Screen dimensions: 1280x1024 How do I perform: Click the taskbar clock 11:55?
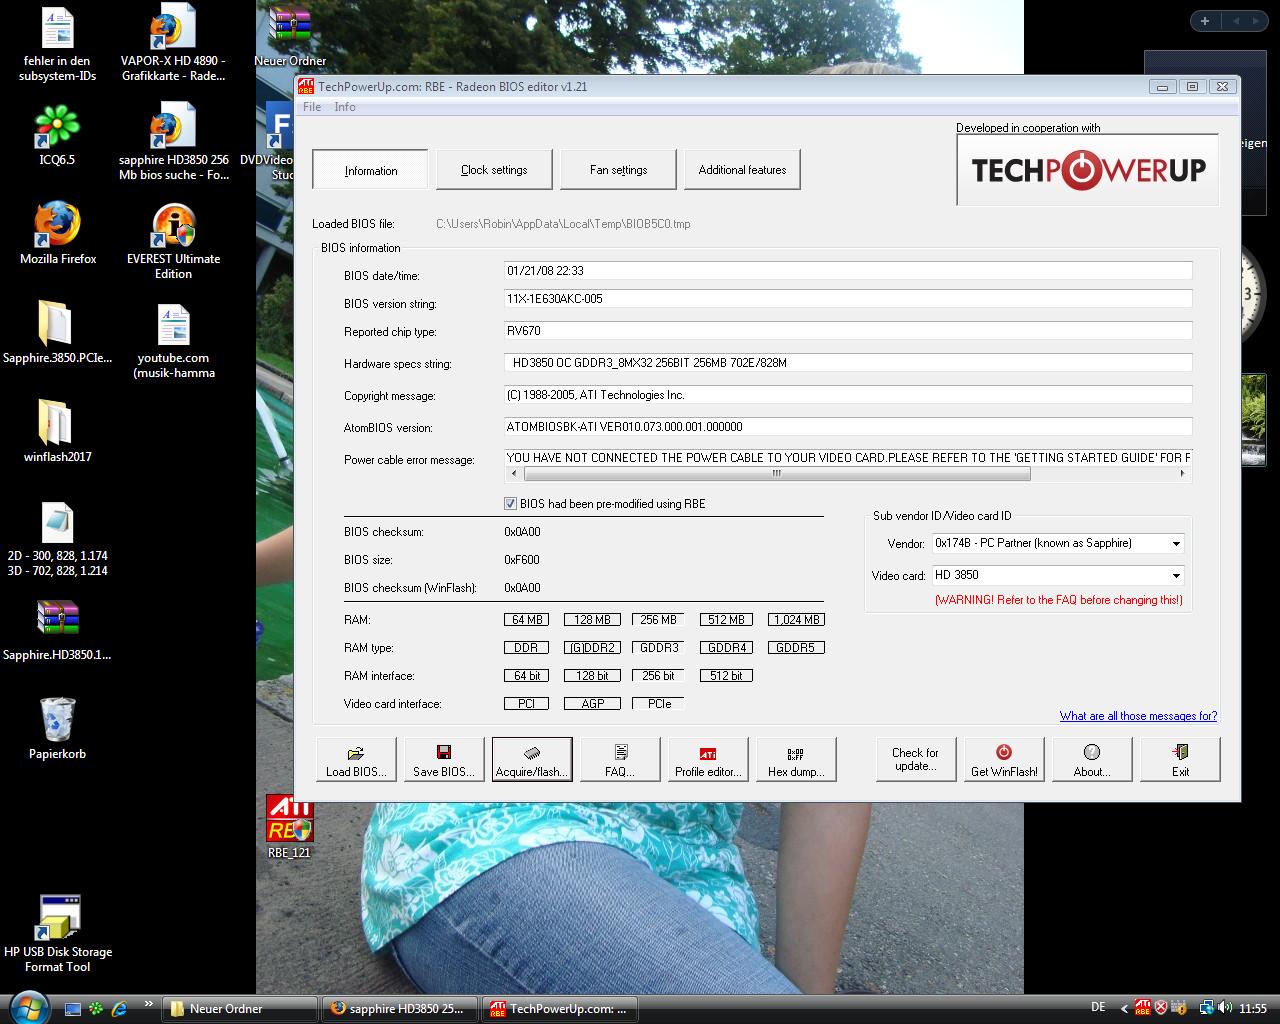click(x=1253, y=1009)
